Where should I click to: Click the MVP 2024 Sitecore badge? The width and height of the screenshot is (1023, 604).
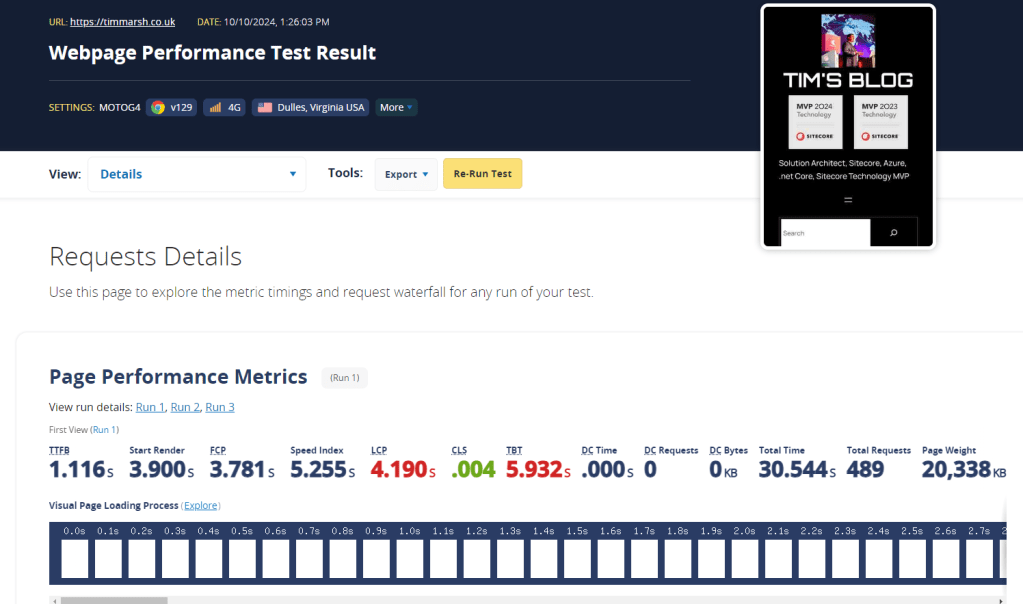click(x=815, y=121)
